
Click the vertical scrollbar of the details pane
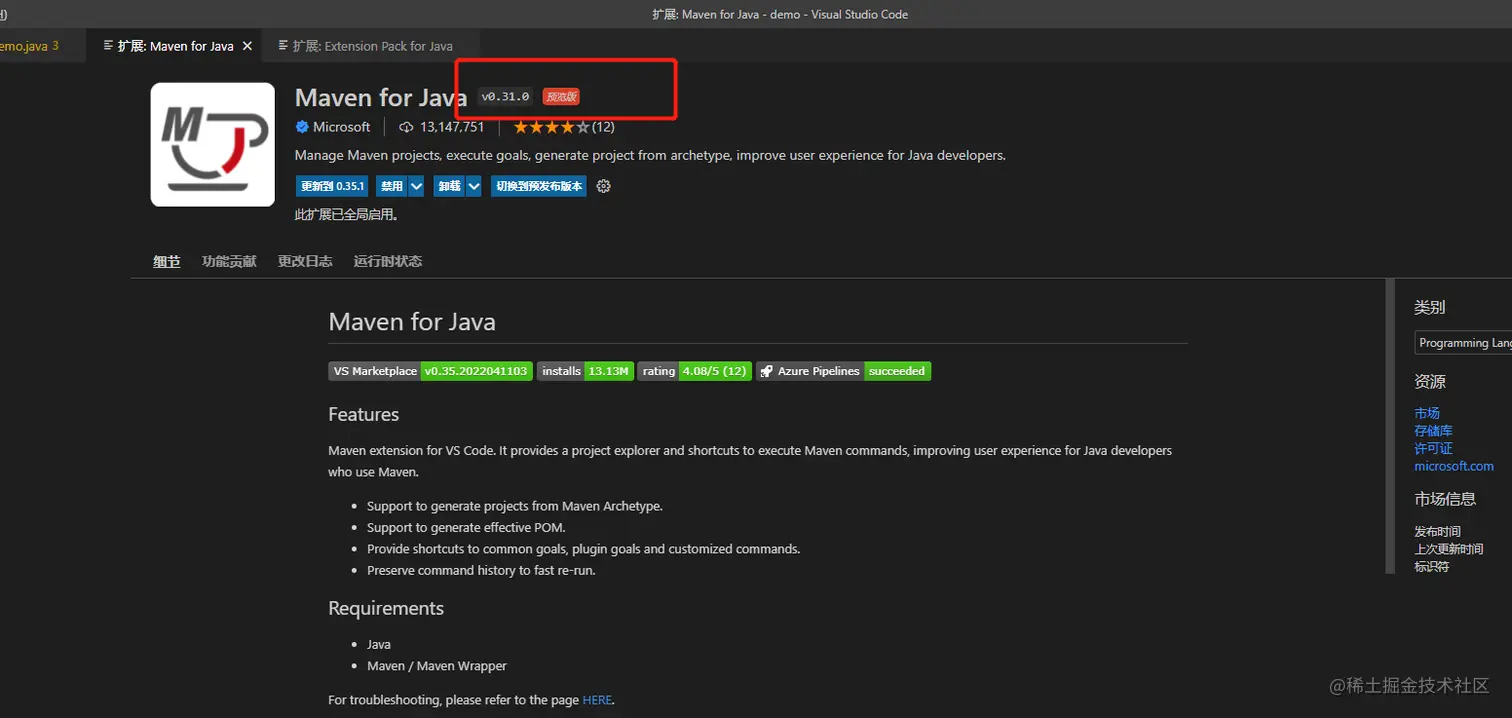1389,427
